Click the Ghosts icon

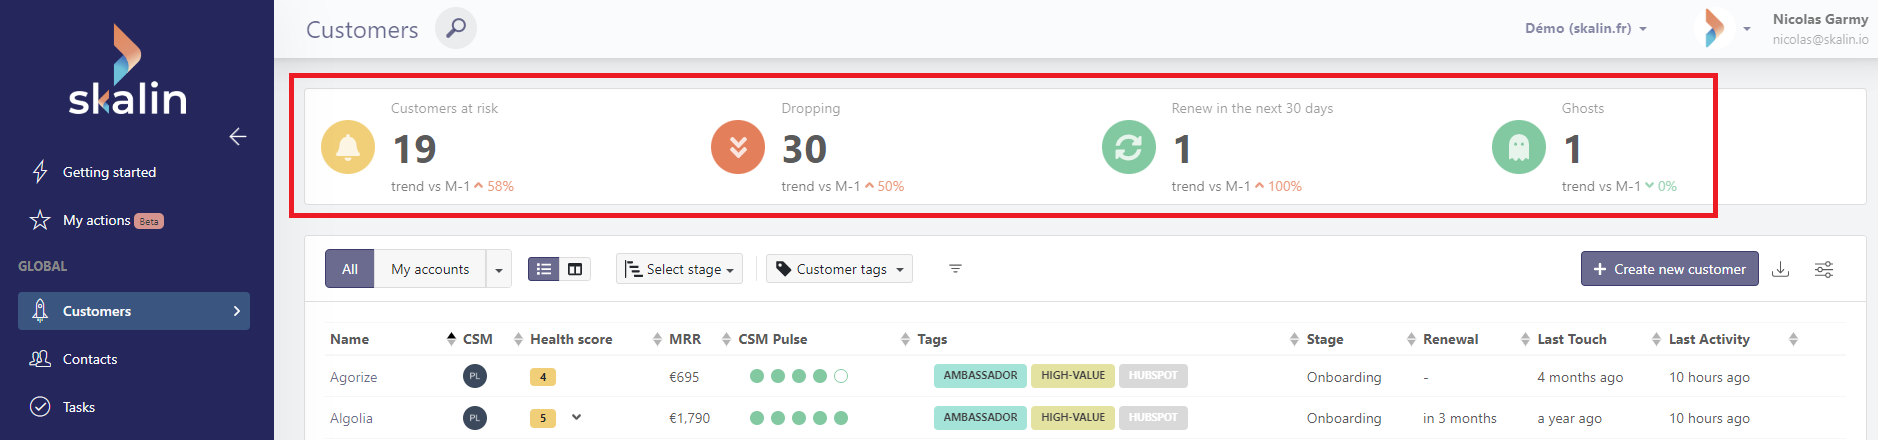click(1518, 147)
